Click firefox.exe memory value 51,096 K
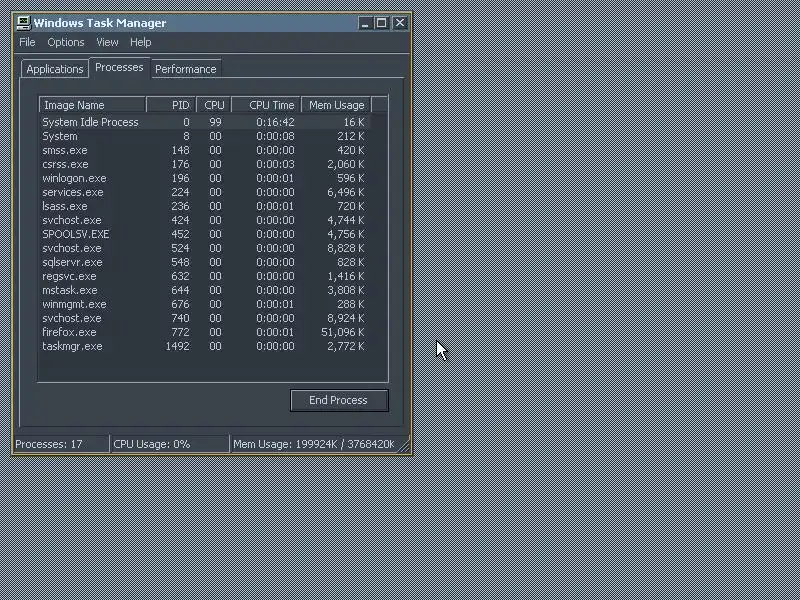The width and height of the screenshot is (800, 600). [x=342, y=332]
